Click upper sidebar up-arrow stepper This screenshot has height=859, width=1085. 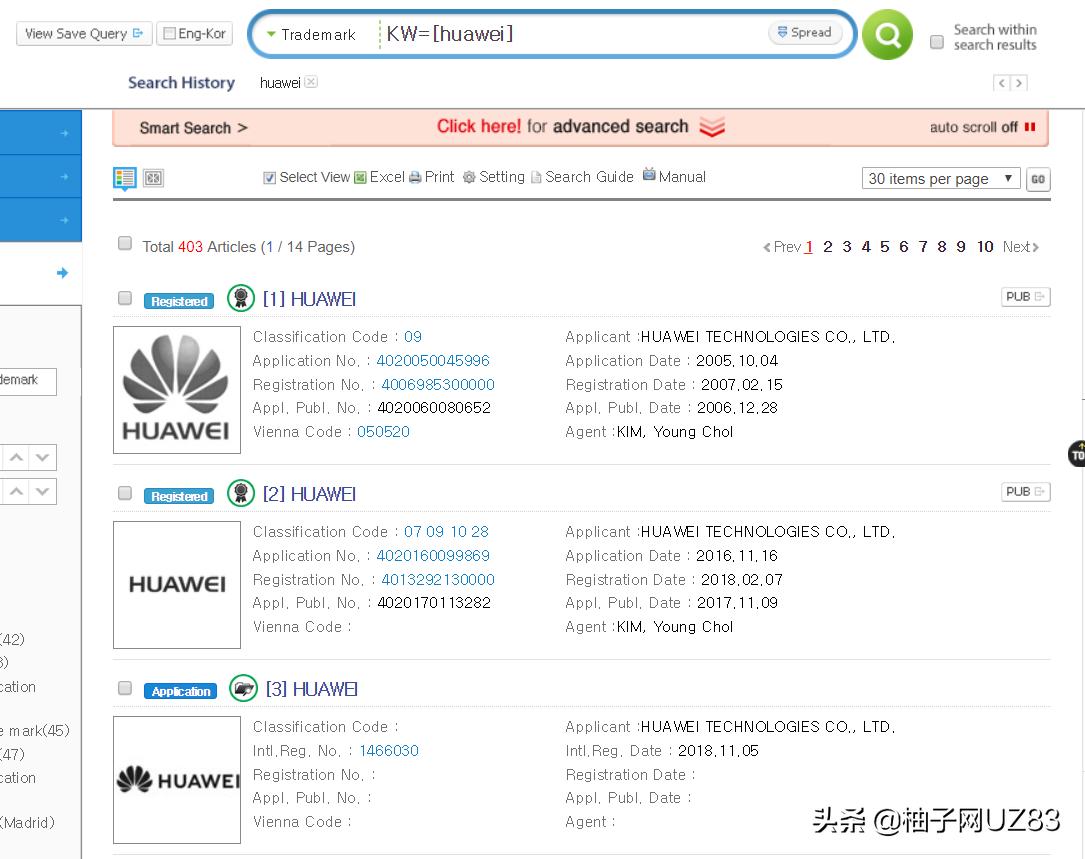(x=17, y=458)
